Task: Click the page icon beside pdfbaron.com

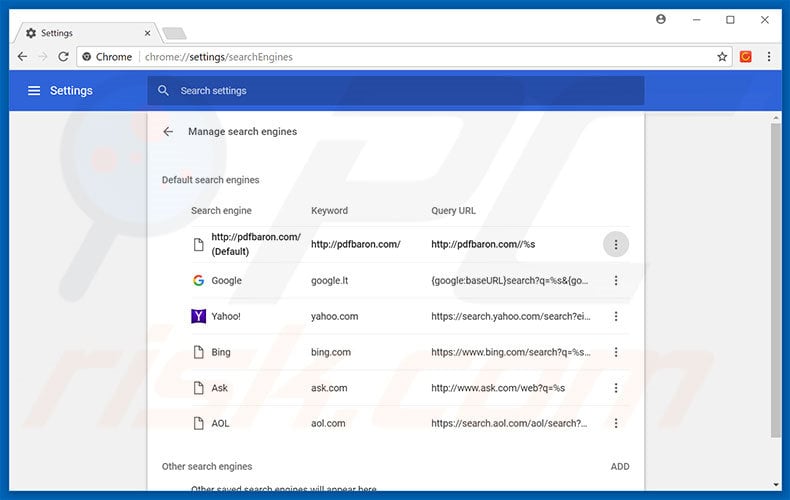Action: [x=199, y=244]
